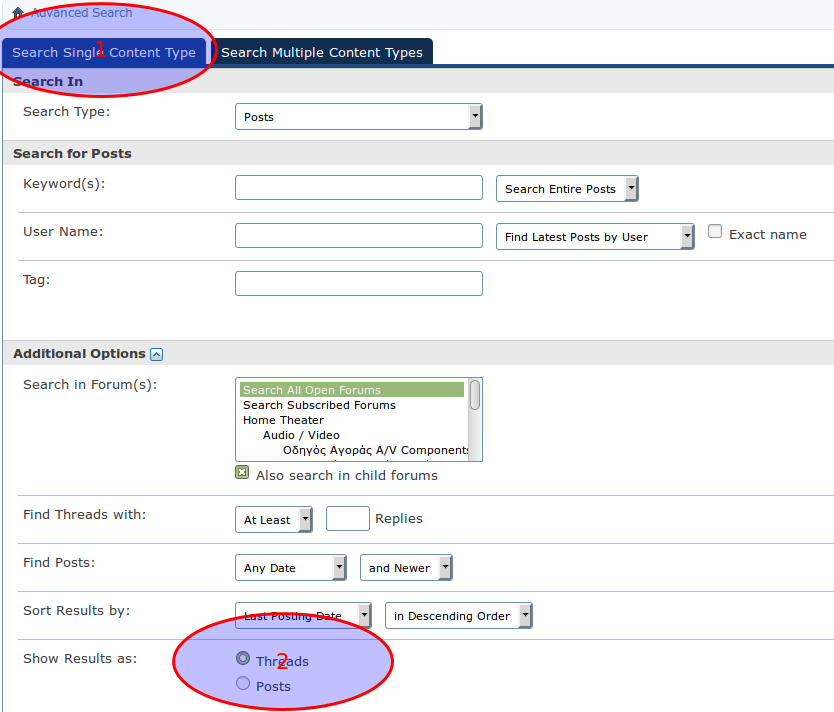Select the Posts radio button for results
The image size is (834, 712).
243,684
